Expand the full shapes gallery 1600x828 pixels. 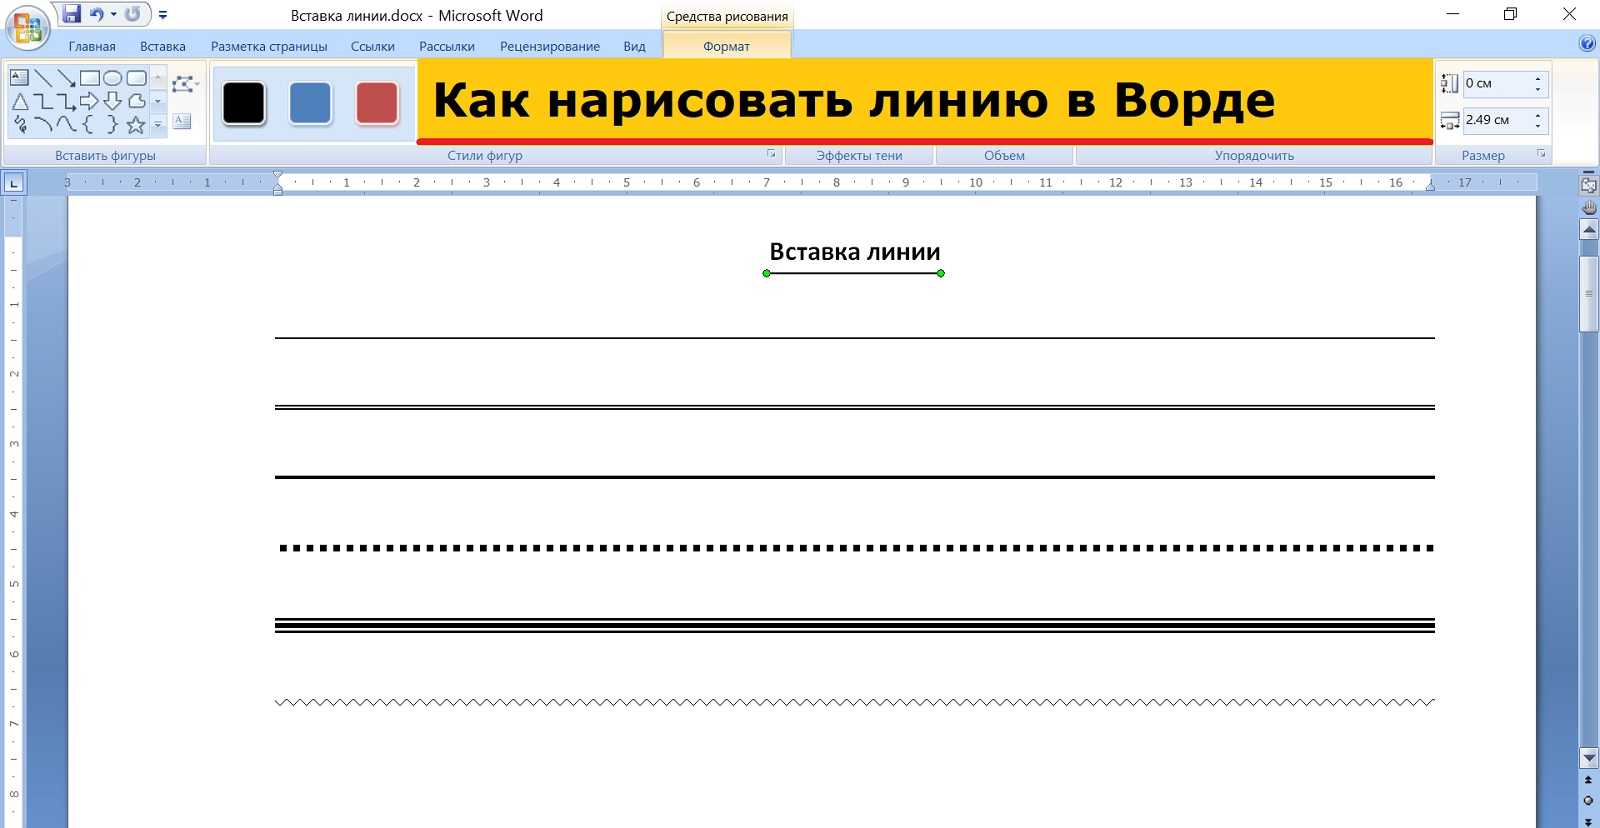click(158, 125)
